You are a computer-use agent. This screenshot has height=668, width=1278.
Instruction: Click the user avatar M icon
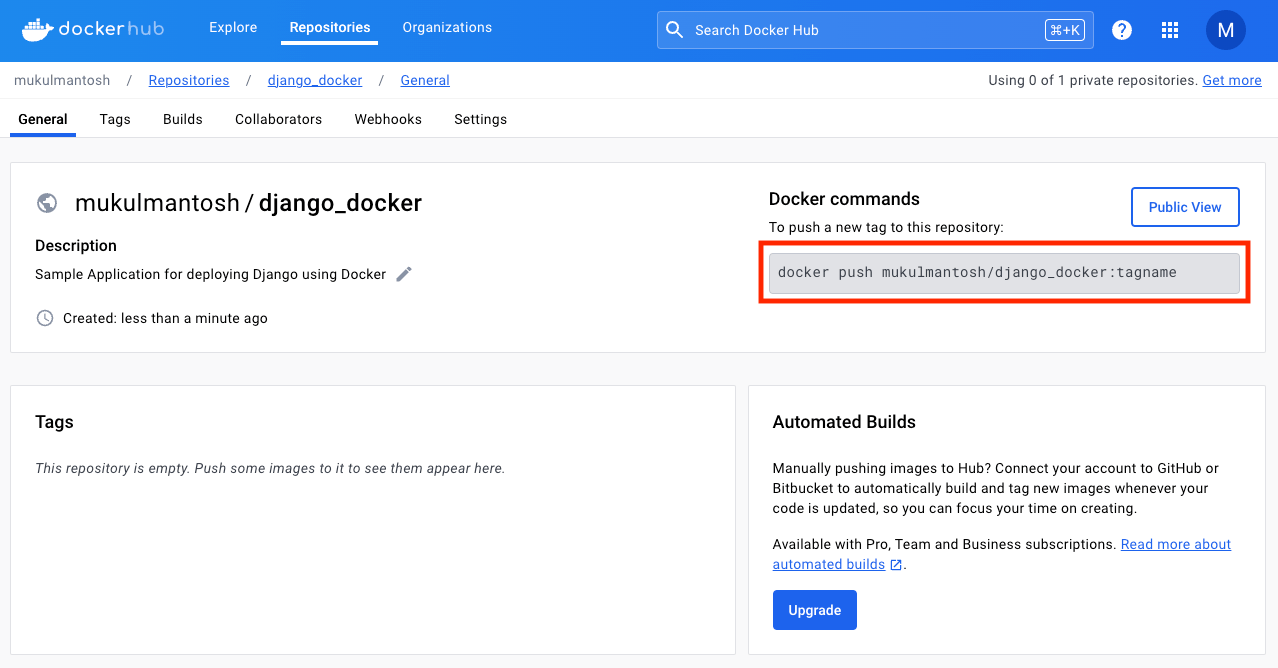coord(1225,30)
